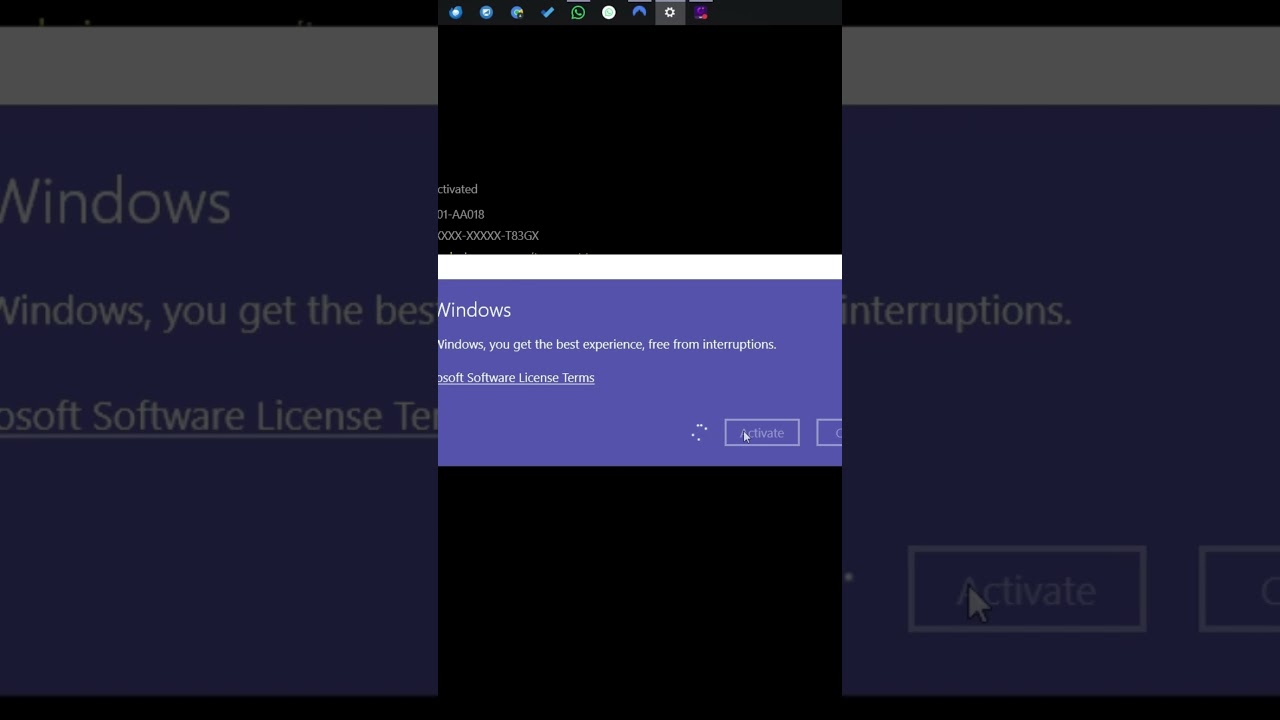Select the product key text ending T83GX

[x=489, y=236]
